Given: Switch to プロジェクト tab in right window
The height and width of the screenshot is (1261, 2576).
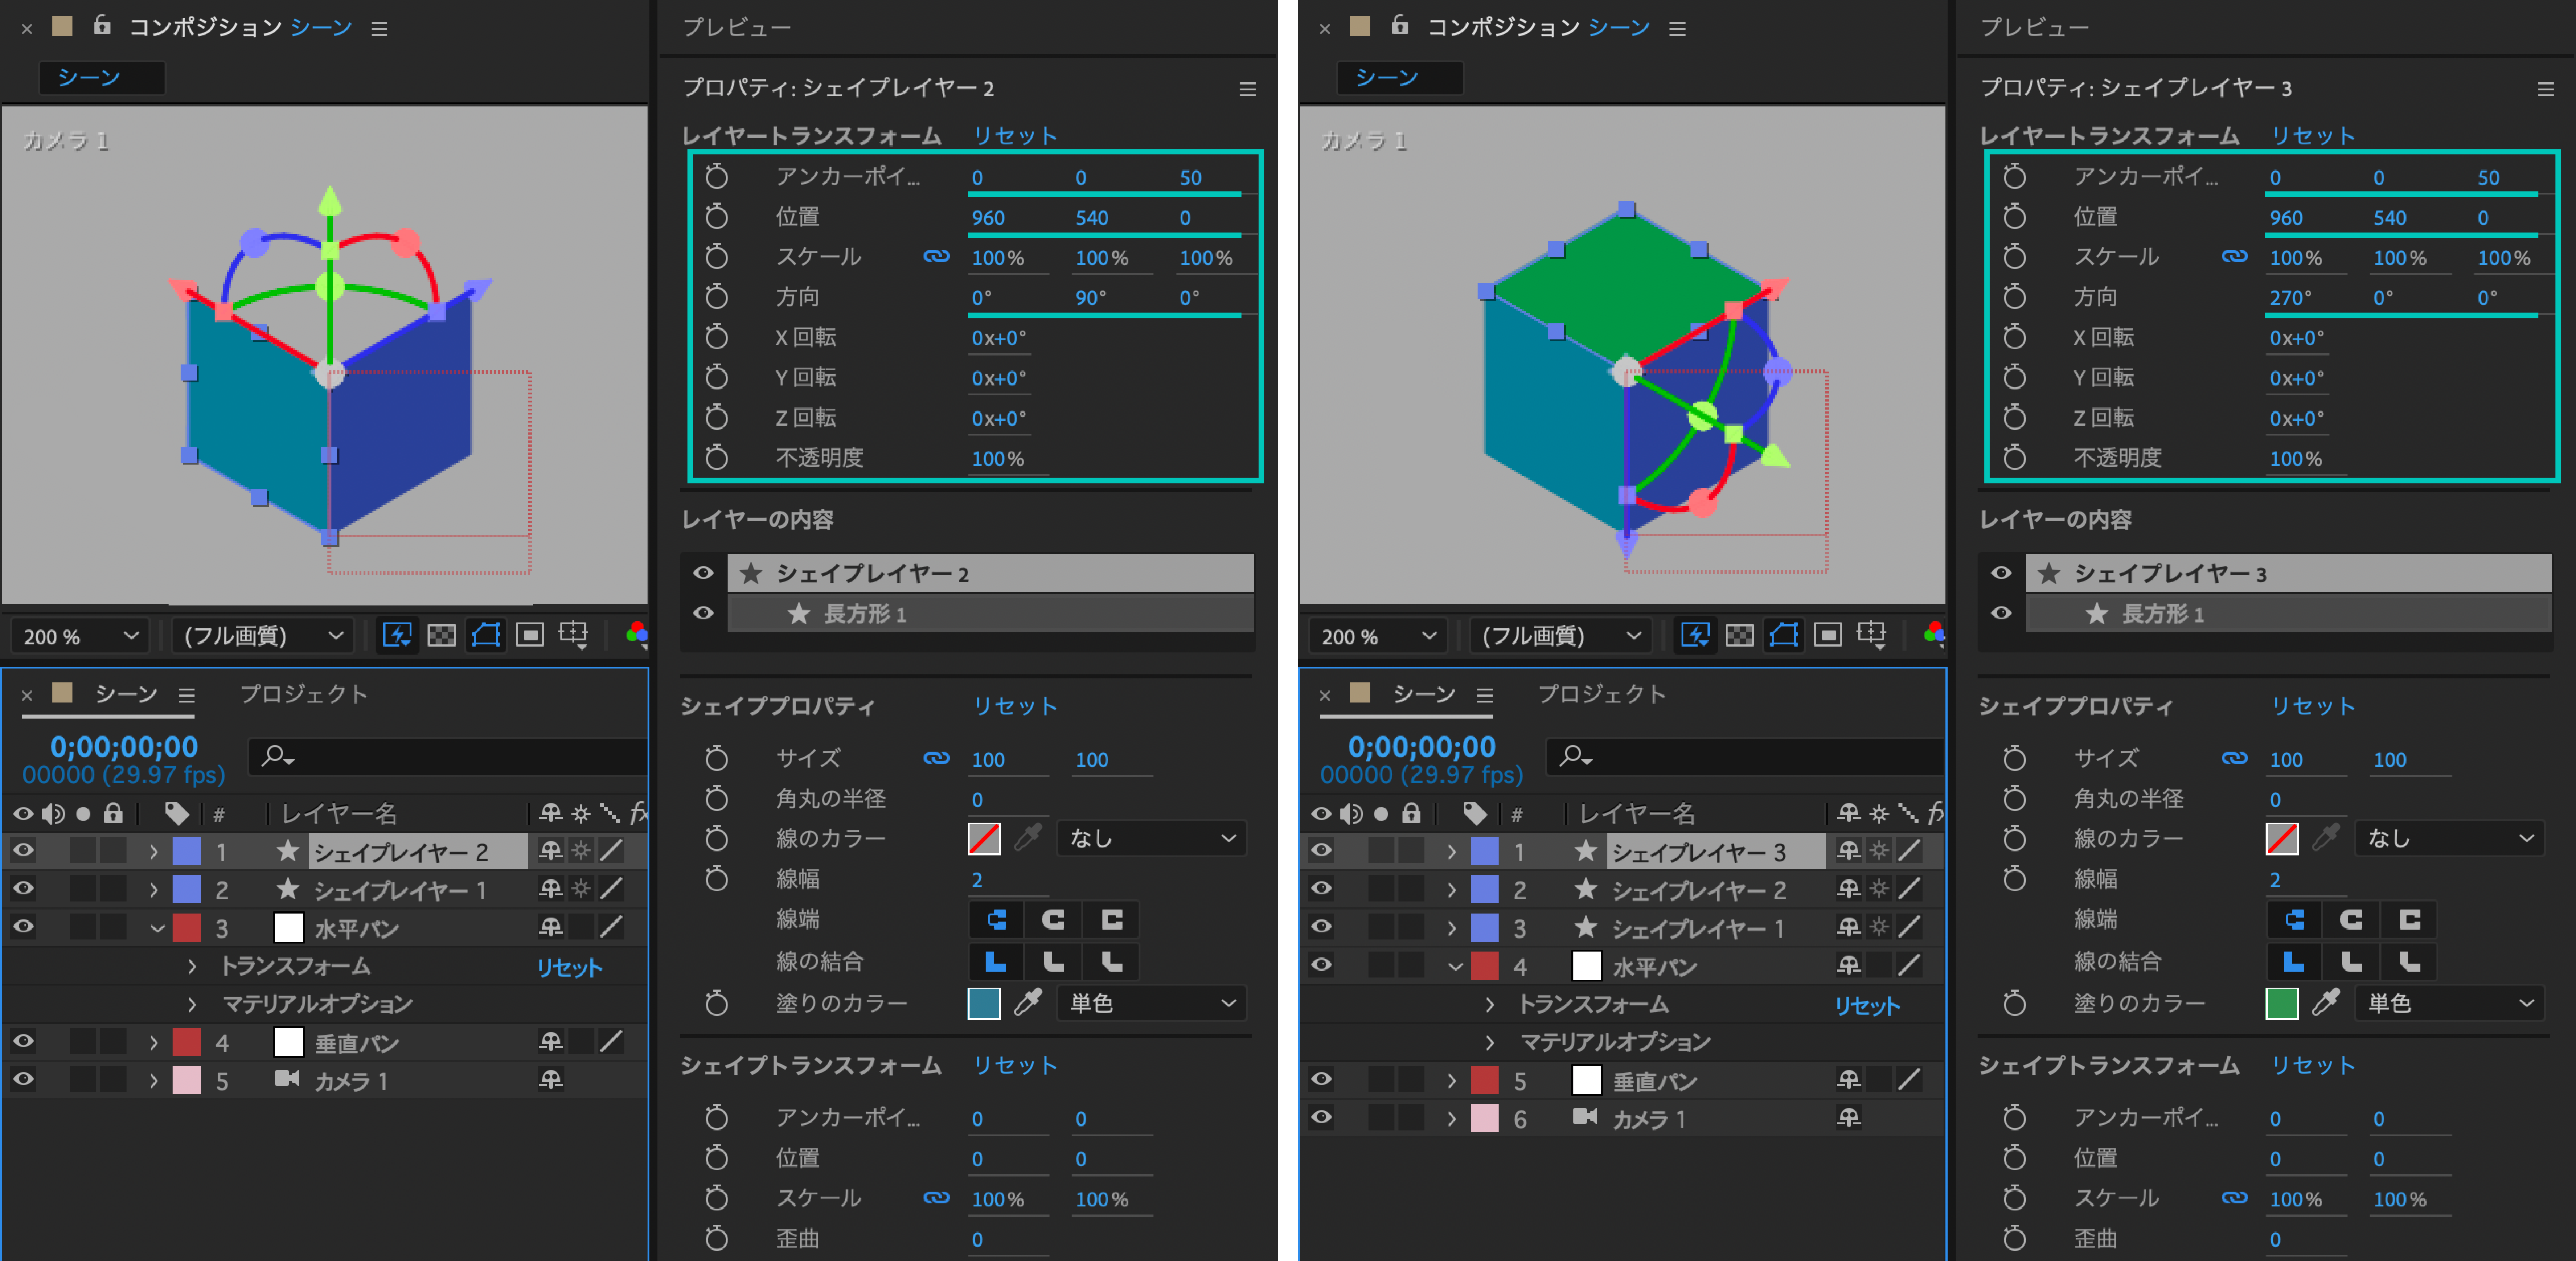Looking at the screenshot, I should (x=1602, y=694).
